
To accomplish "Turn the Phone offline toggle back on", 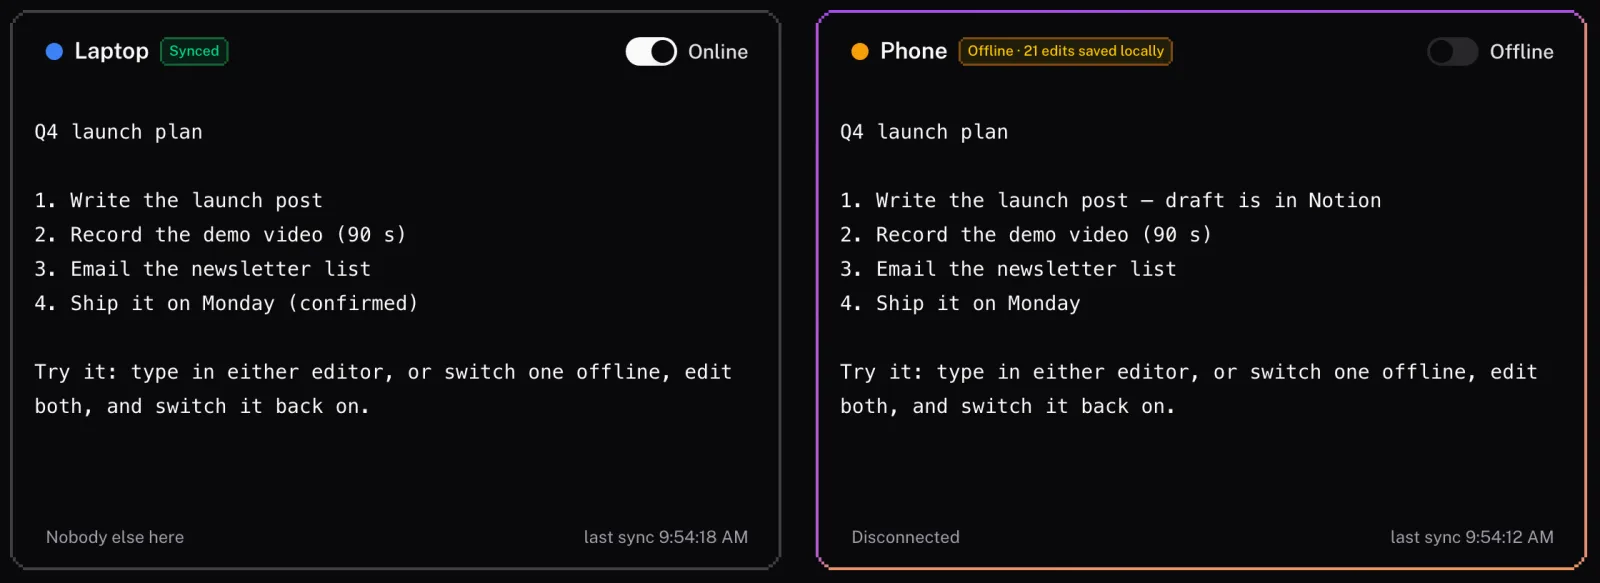I will [x=1452, y=51].
